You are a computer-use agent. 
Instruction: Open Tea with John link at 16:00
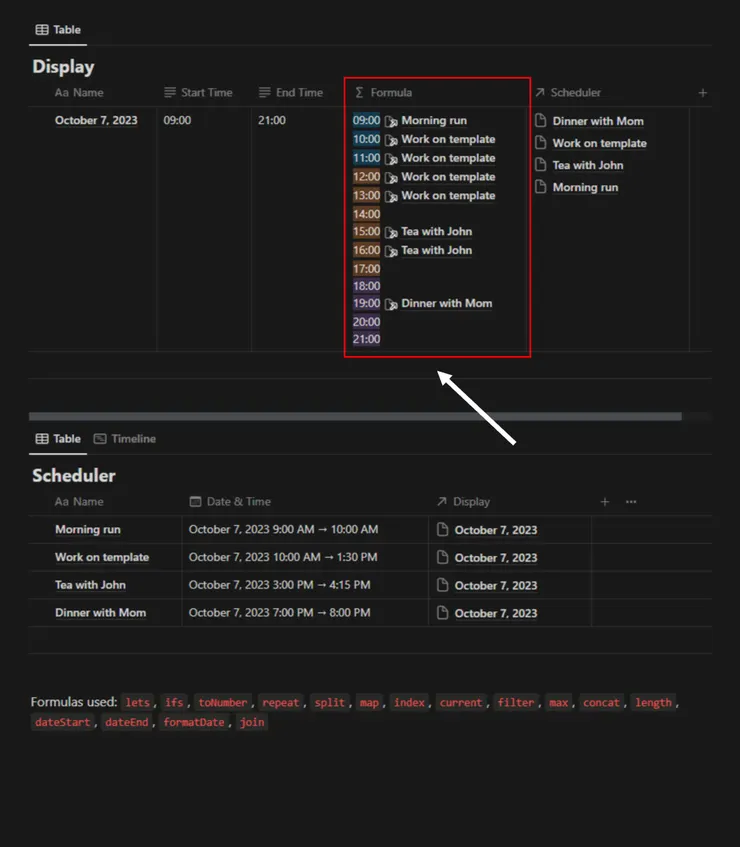(436, 251)
